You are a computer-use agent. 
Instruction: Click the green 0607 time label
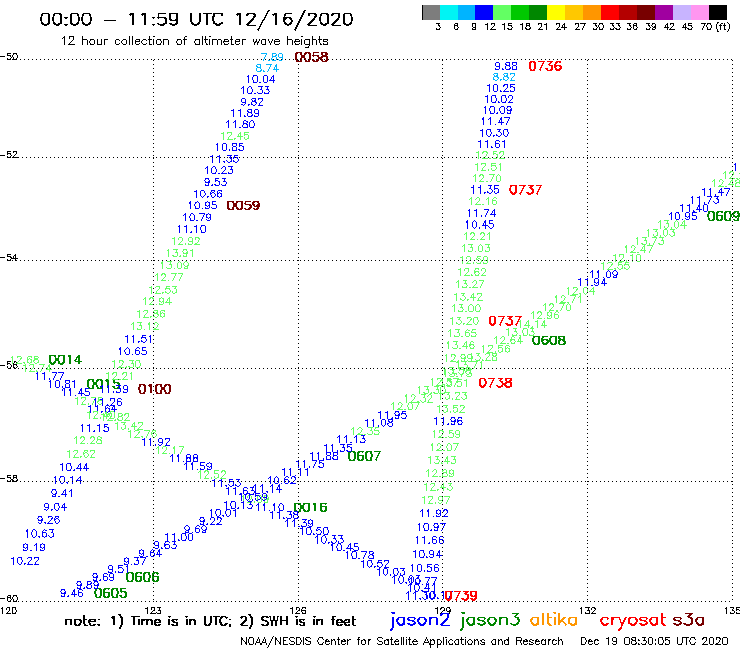point(364,456)
